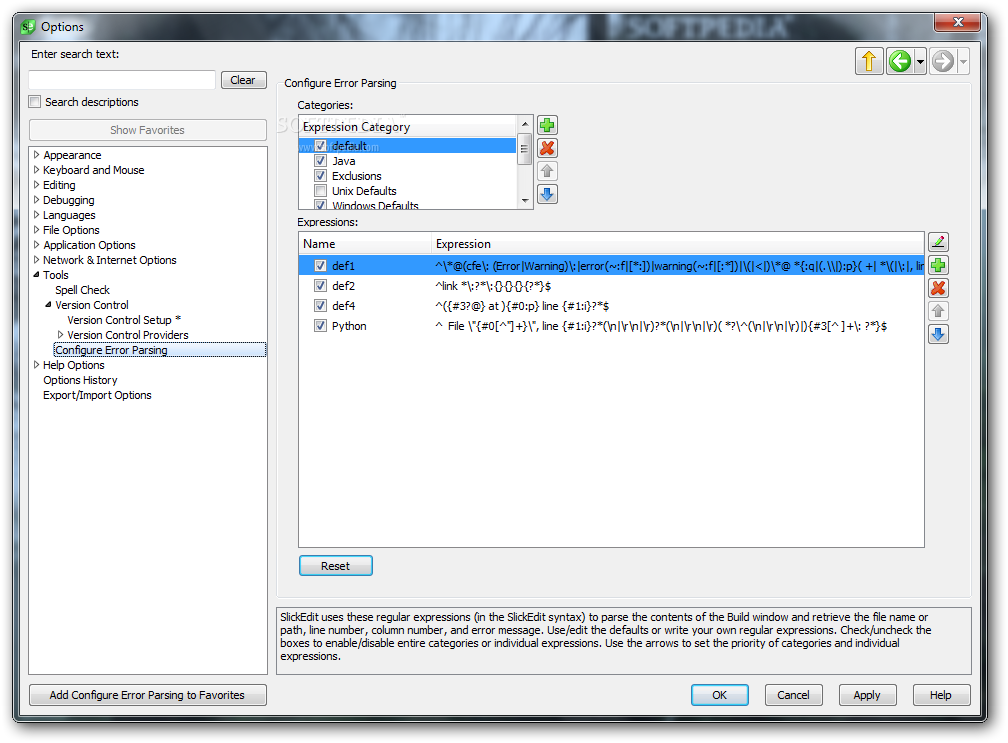Click the yellow up-arrow navigation icon
This screenshot has height=743, width=1008.
pos(869,62)
